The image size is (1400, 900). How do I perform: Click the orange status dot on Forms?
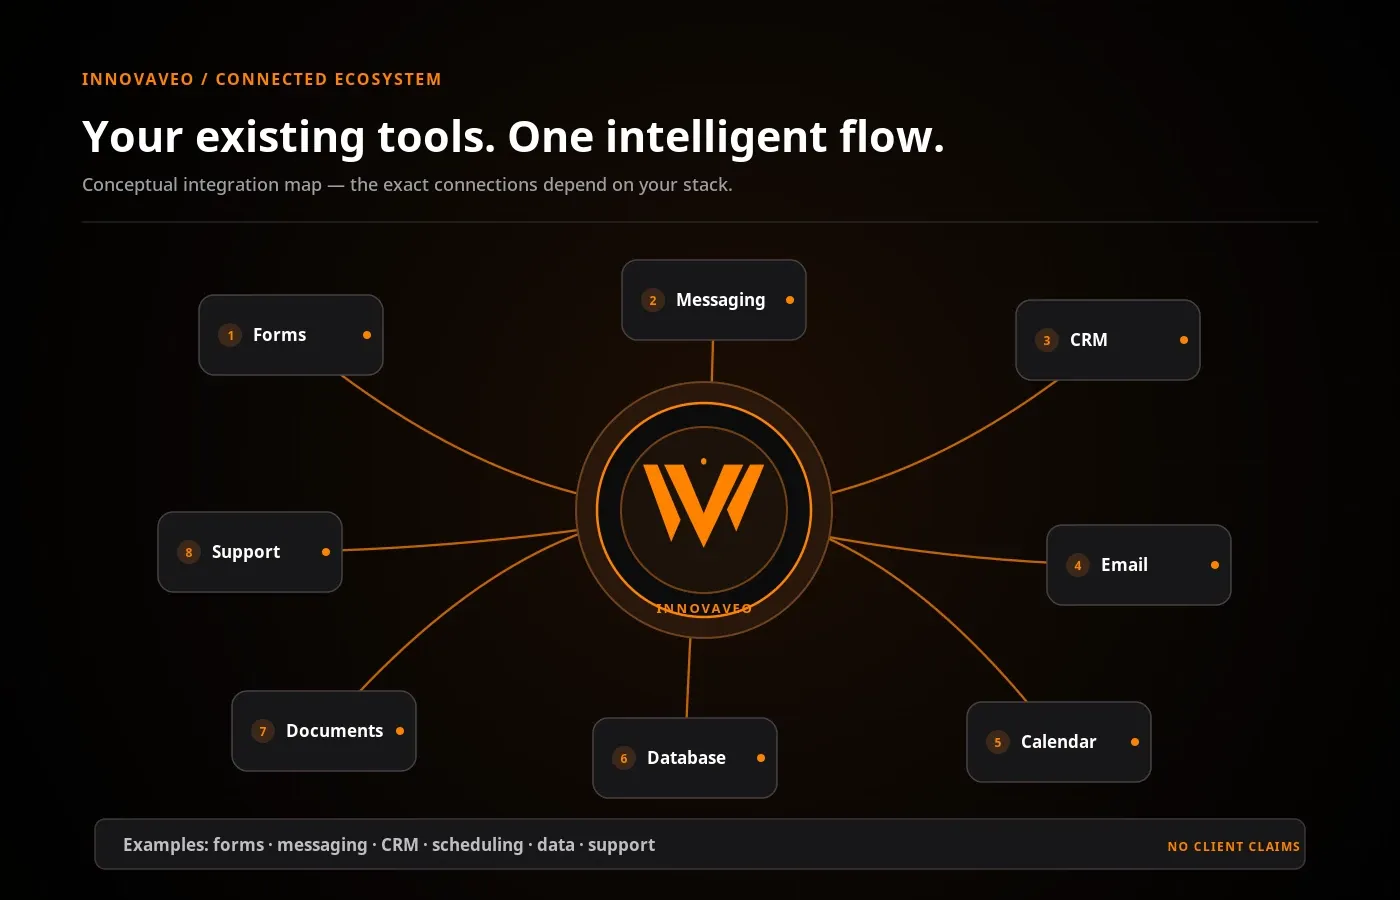coord(367,335)
